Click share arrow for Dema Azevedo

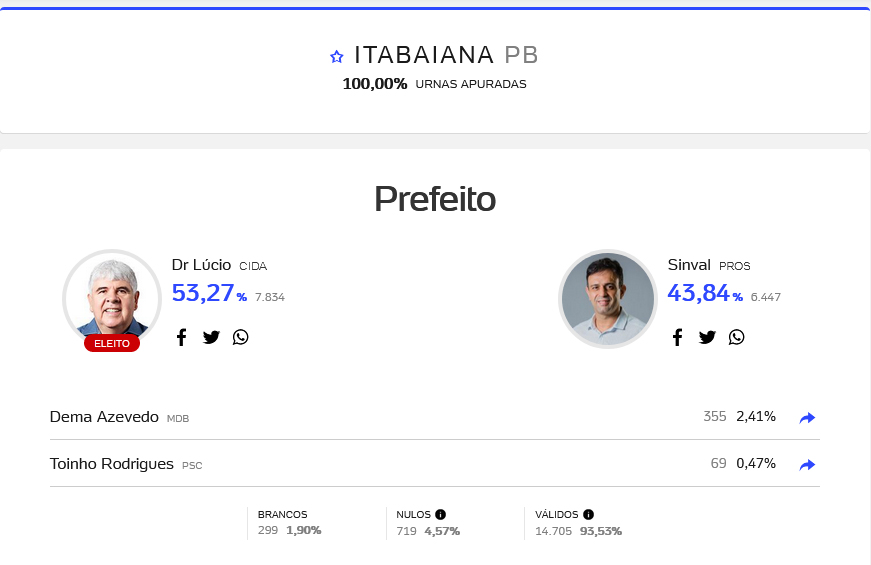click(807, 418)
